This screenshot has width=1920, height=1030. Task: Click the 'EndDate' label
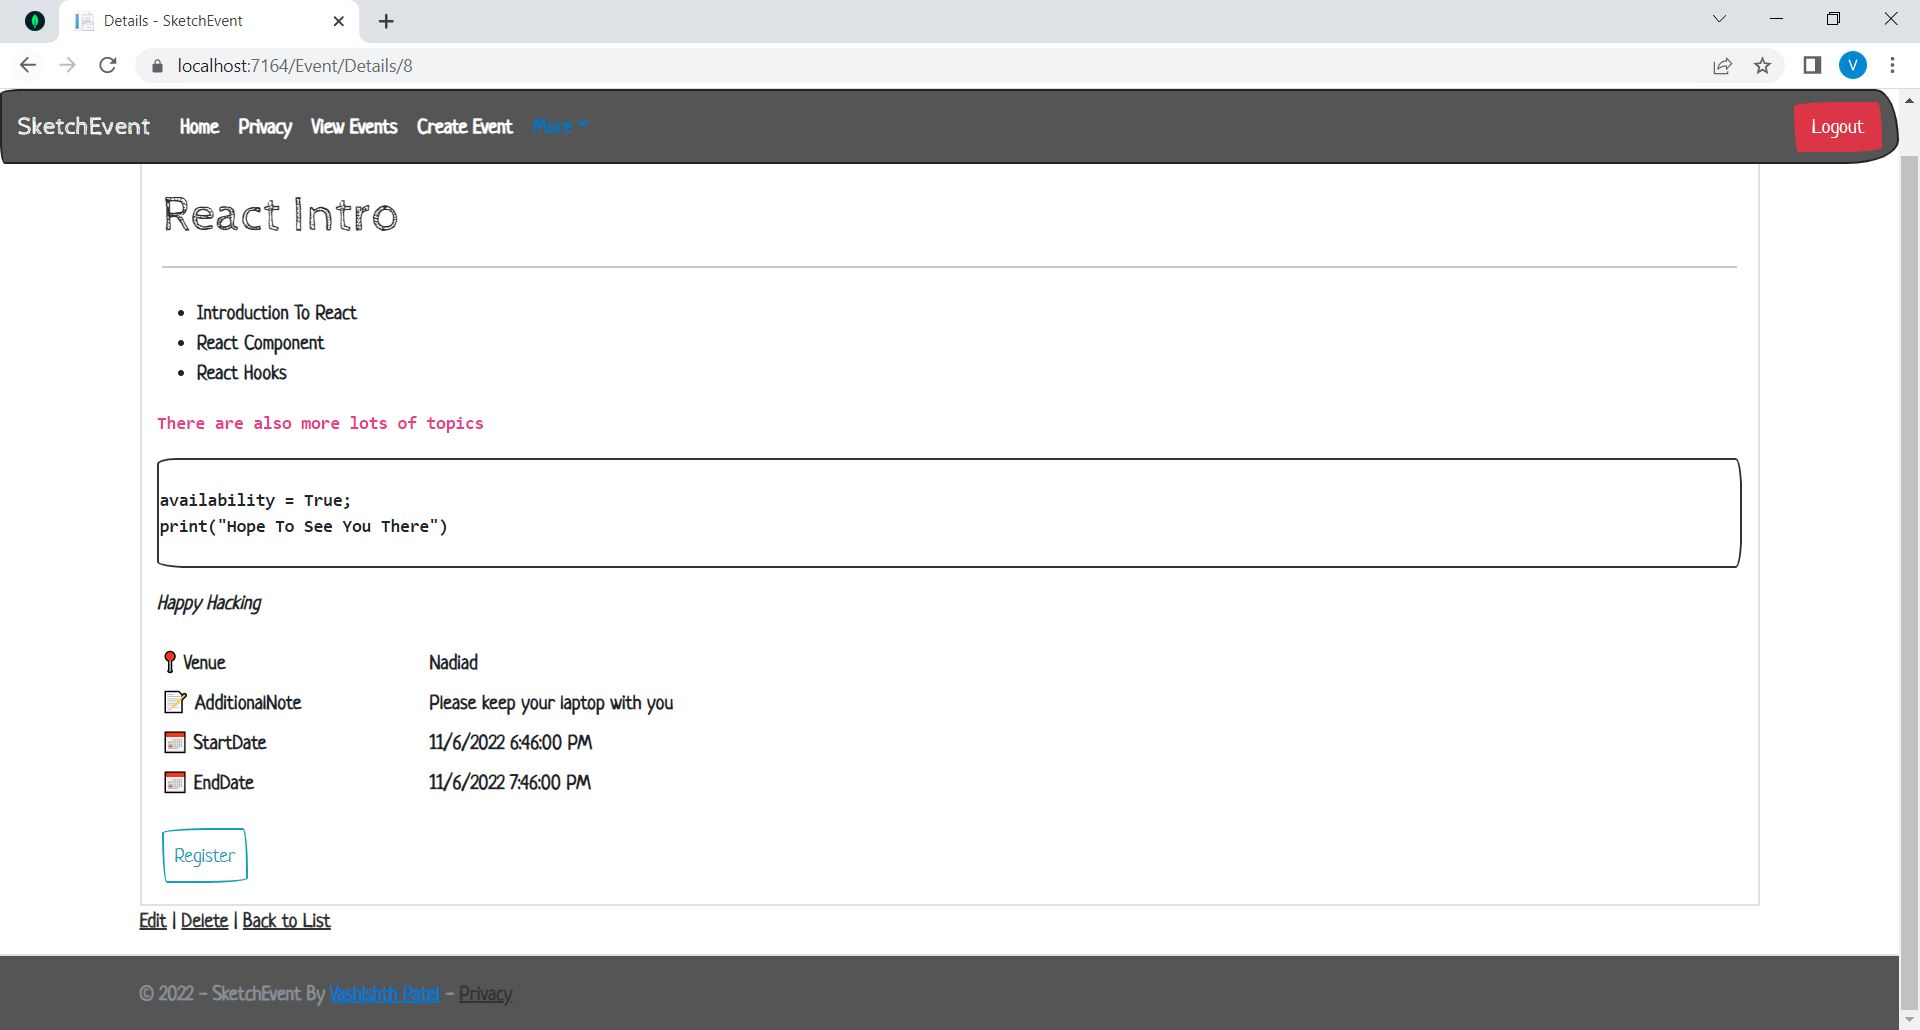pos(223,782)
